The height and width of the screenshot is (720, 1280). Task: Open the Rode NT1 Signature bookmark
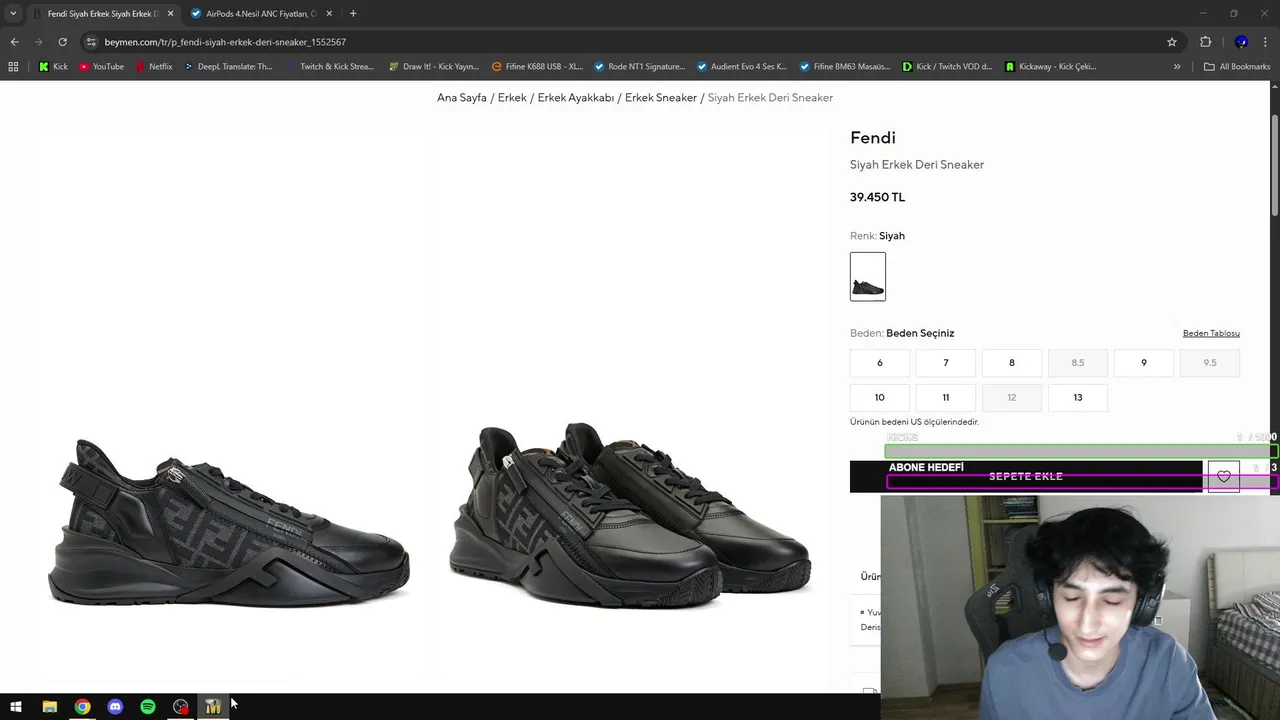[x=640, y=67]
